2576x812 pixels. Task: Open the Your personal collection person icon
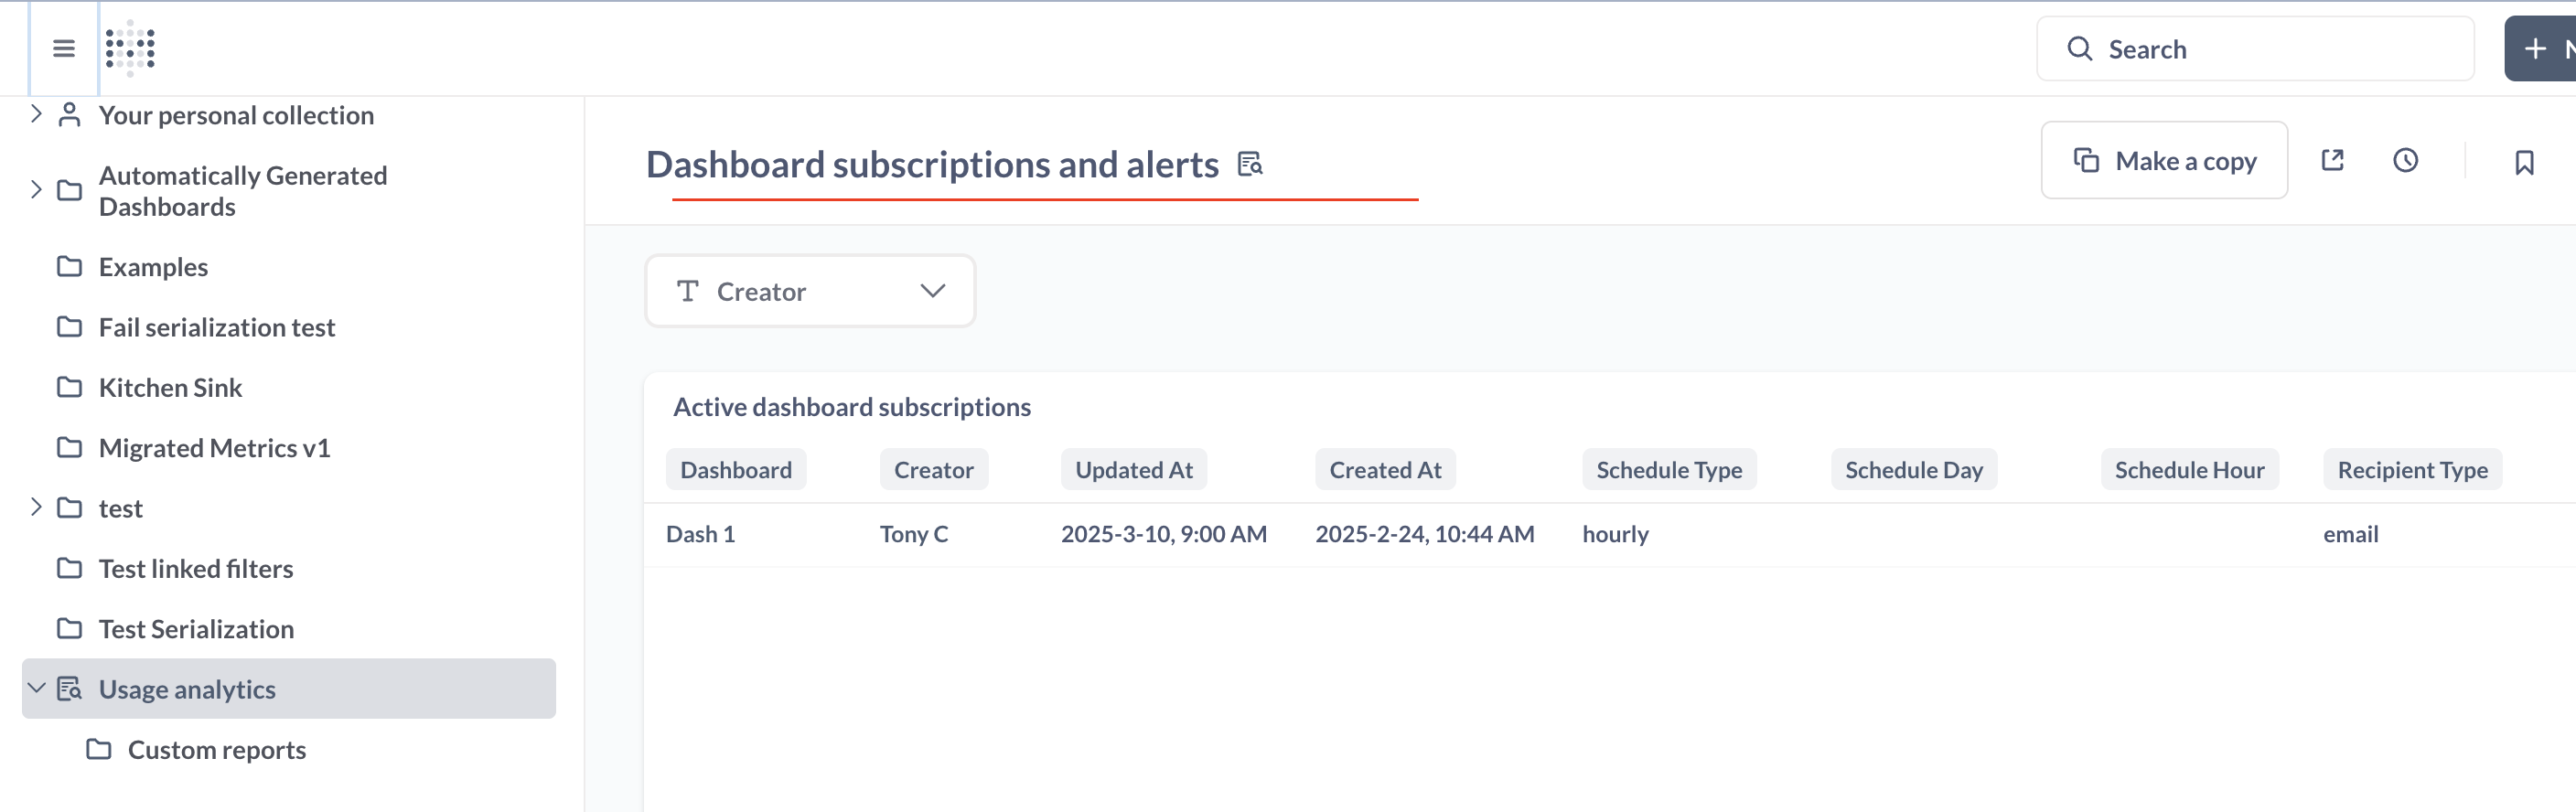point(69,114)
